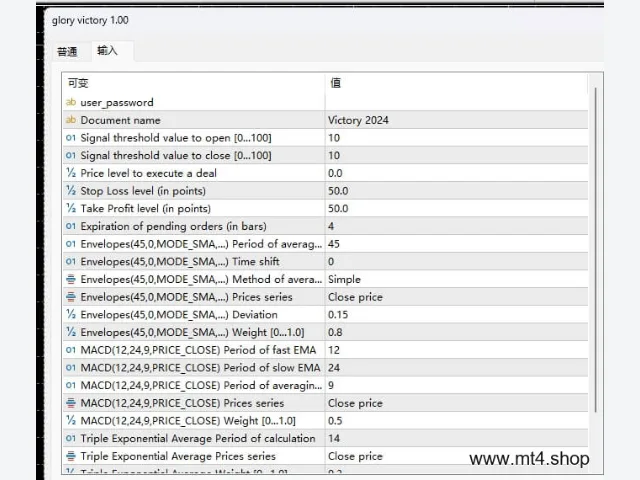Click double icon for Envelopes Weight
640x480 pixels.
(71, 332)
